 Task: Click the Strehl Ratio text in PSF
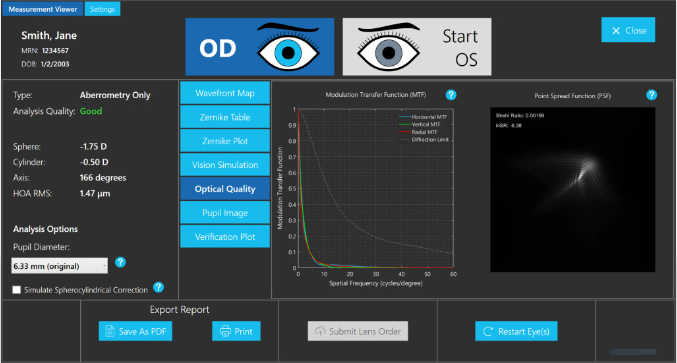tap(520, 116)
